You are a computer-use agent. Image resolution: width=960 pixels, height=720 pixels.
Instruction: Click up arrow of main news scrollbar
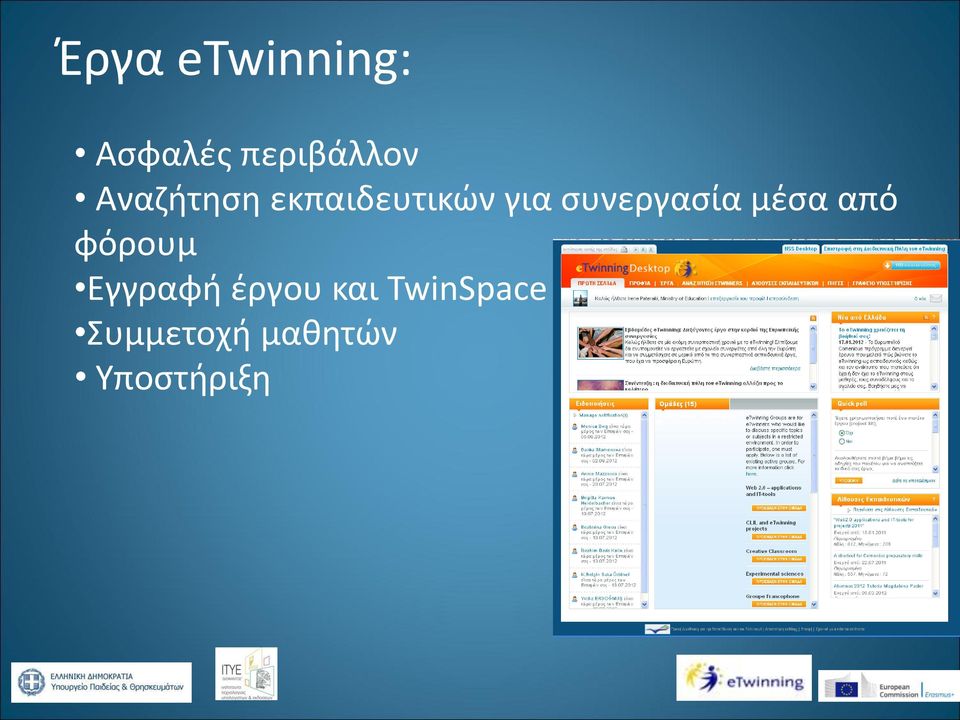pos(813,329)
